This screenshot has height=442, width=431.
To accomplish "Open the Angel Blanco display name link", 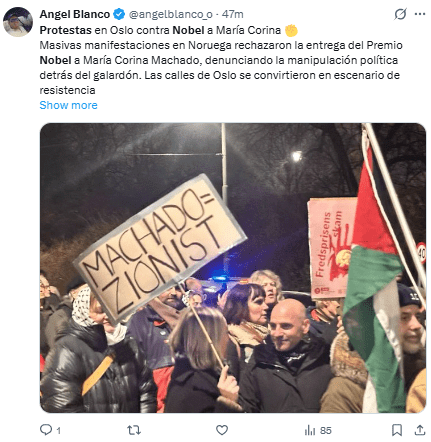I will click(75, 14).
